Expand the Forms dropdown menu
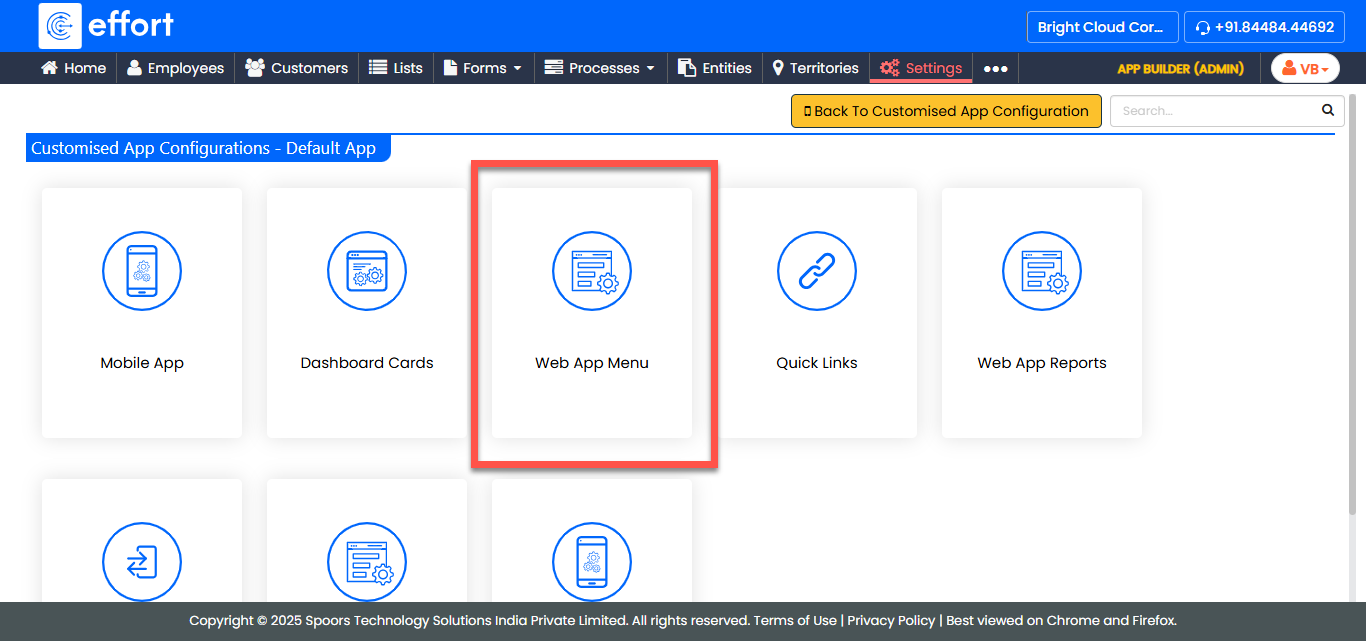Screen dimensions: 1366x641 point(483,68)
